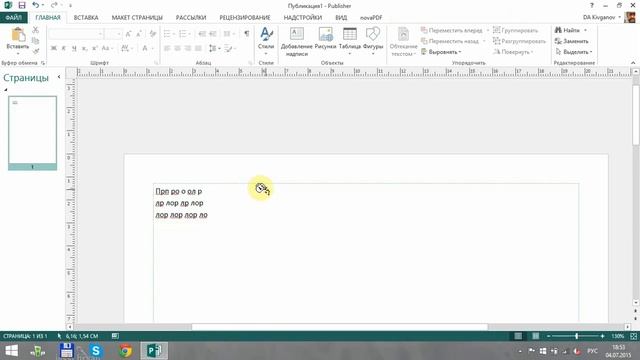
Task: Switch to the МАКЕТ СТРАНИЦЫ tab
Action: (x=137, y=18)
